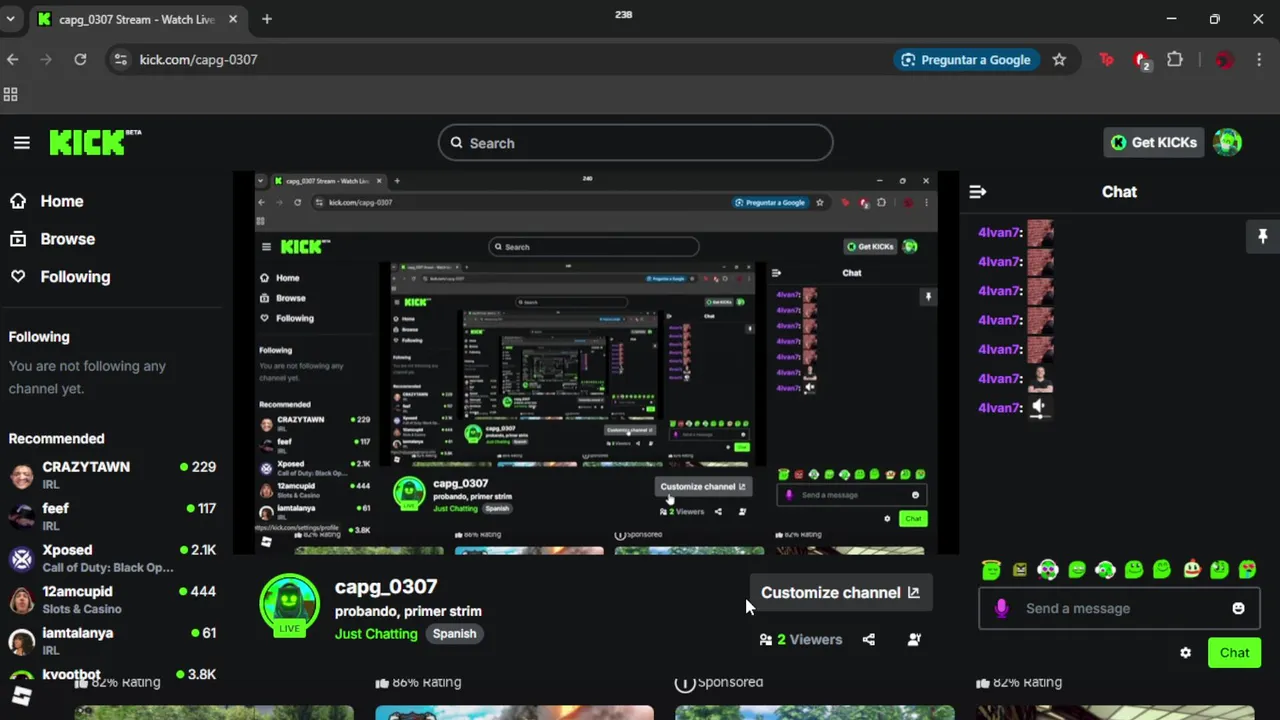Screen dimensions: 1280x720
Task: Insert the angry olive square emote
Action: point(1020,570)
